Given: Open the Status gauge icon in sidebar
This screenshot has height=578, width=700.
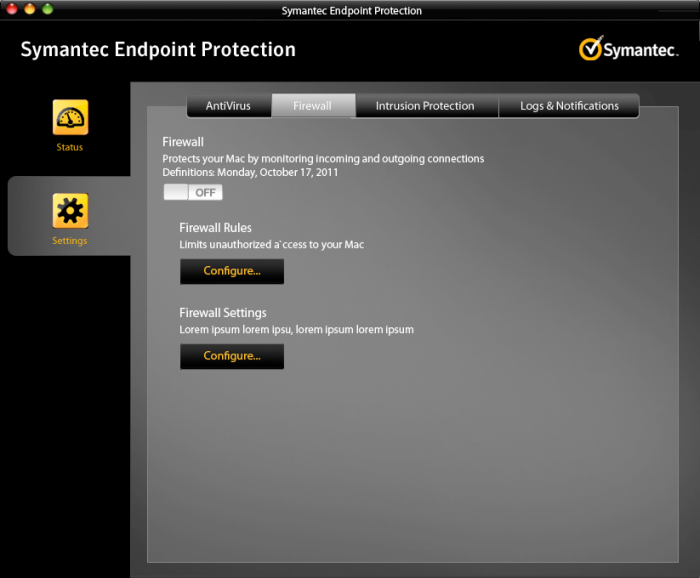Looking at the screenshot, I should (x=71, y=117).
